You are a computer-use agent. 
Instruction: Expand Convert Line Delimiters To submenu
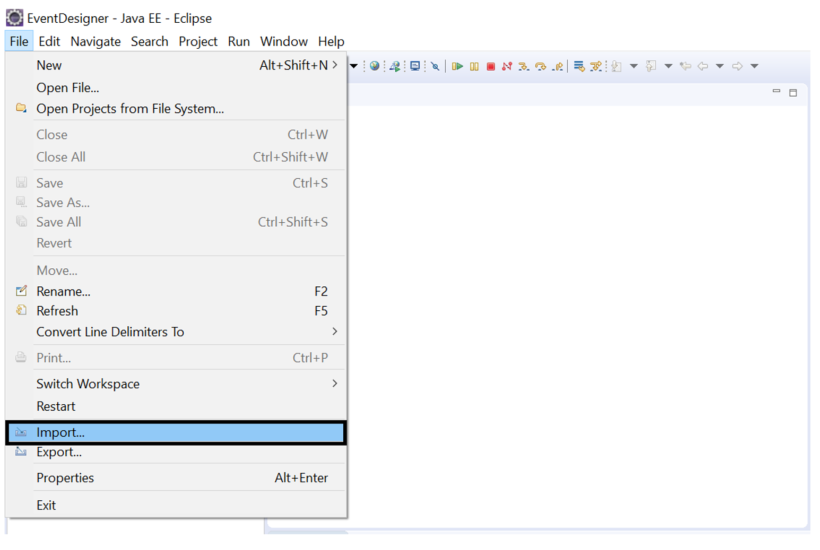point(334,332)
